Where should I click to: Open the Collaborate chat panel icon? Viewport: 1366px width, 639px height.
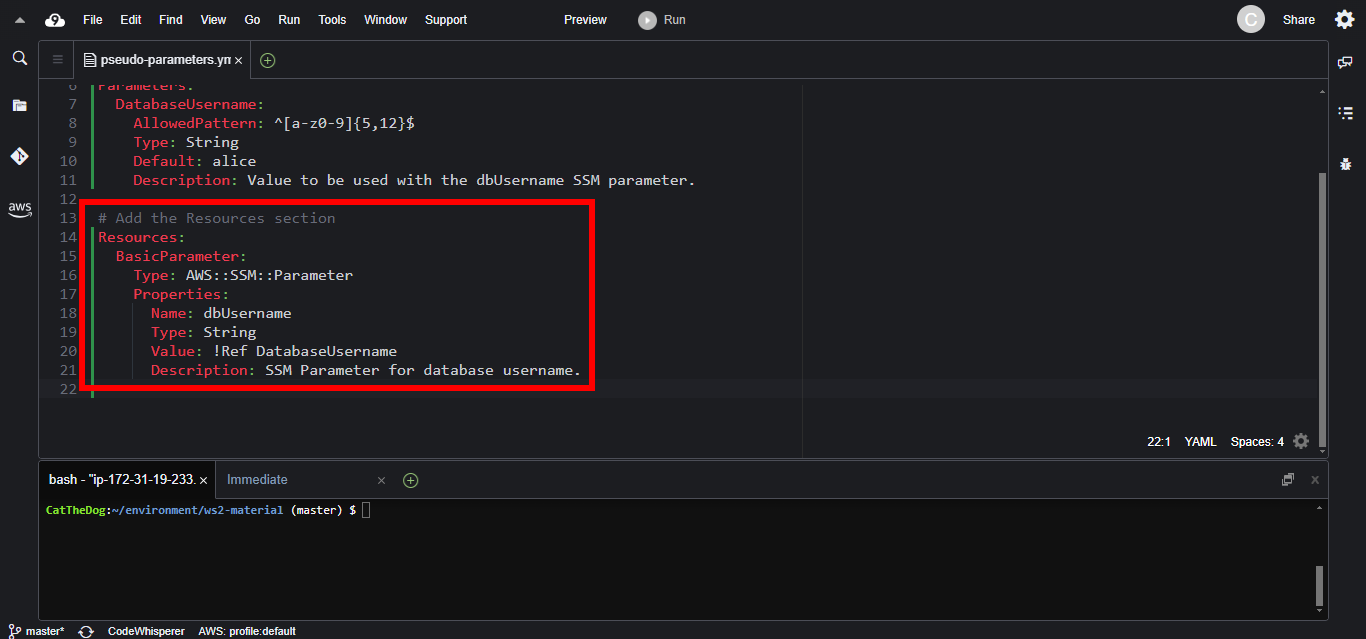point(1345,62)
